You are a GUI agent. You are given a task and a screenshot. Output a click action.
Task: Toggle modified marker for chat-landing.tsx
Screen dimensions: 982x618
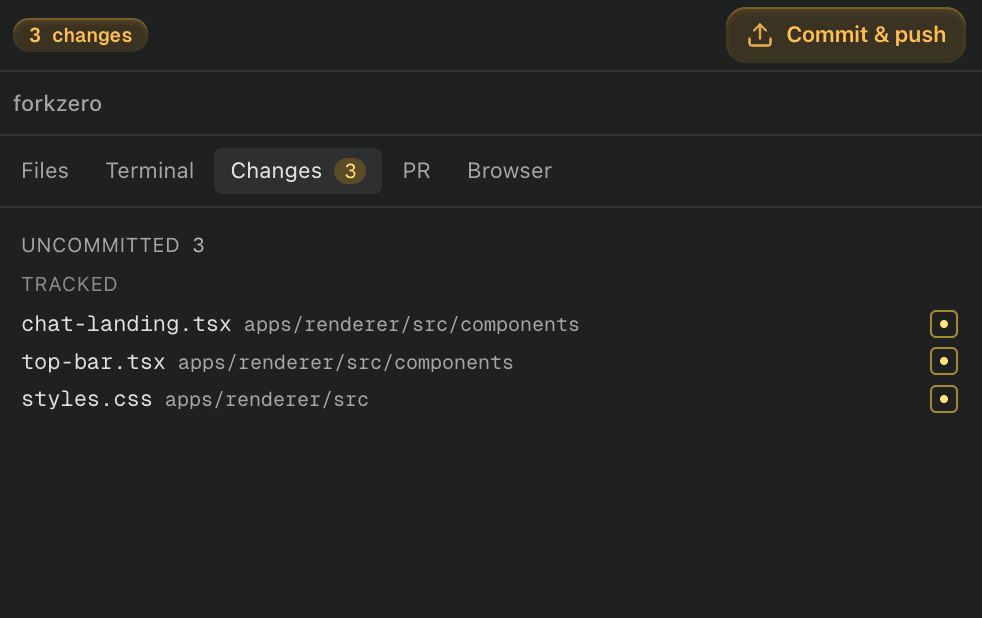coord(944,324)
